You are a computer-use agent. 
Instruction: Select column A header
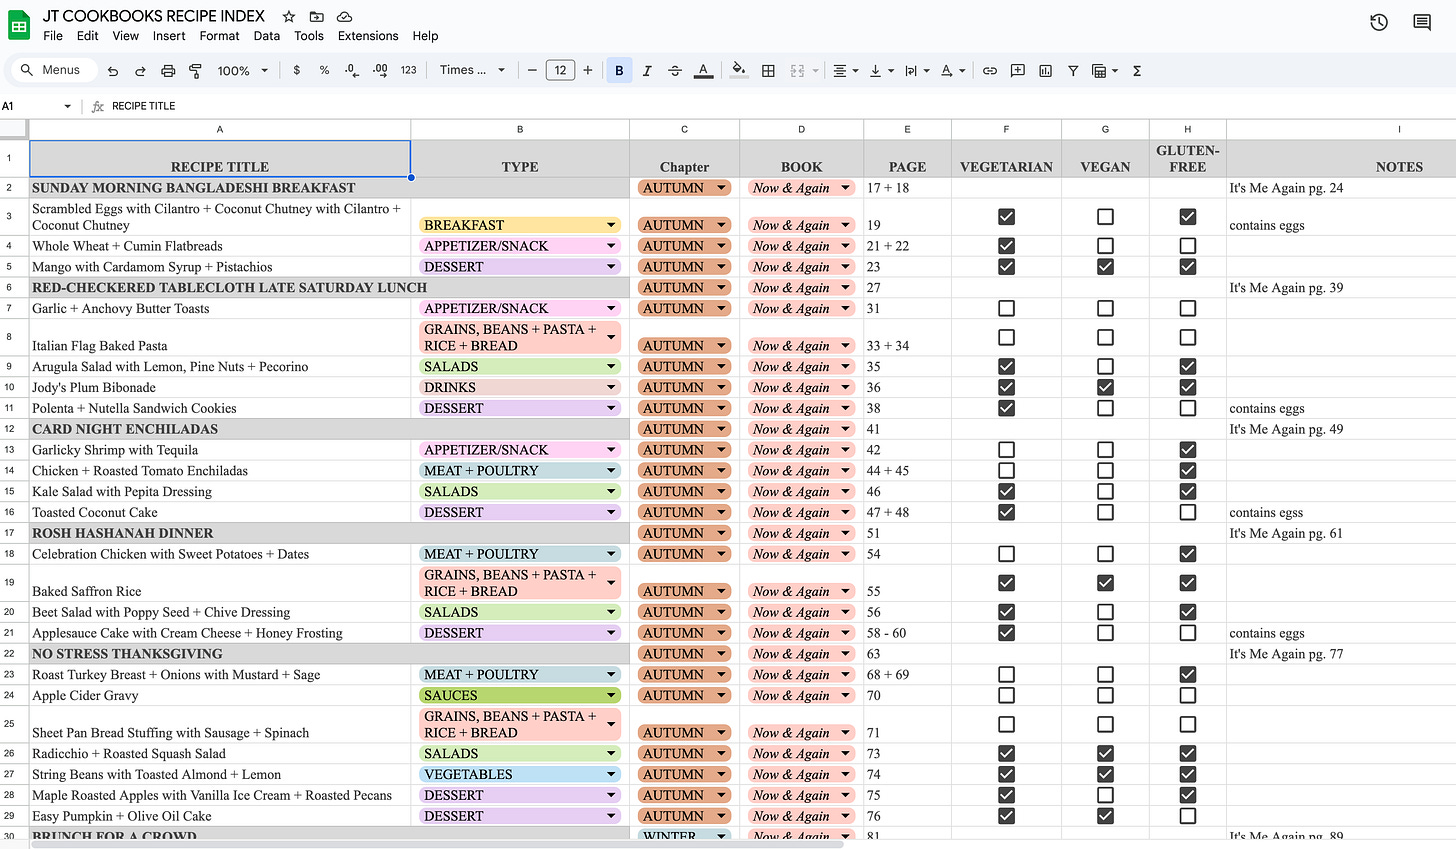(220, 129)
